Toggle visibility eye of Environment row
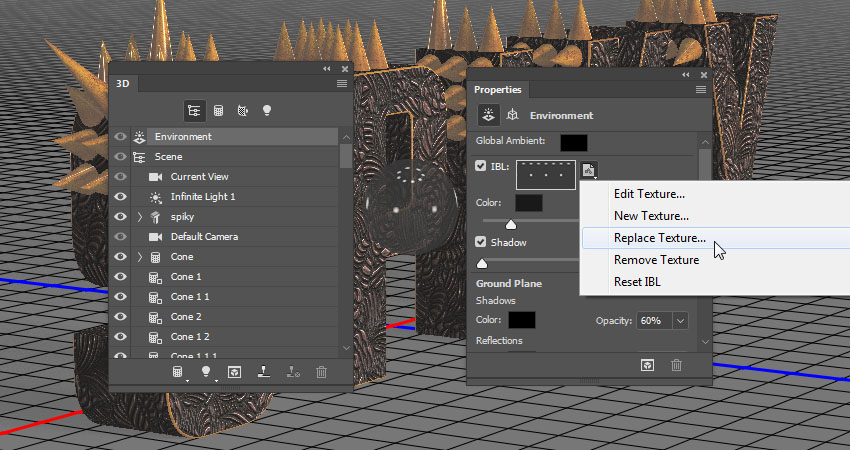Viewport: 850px width, 450px height. (120, 137)
